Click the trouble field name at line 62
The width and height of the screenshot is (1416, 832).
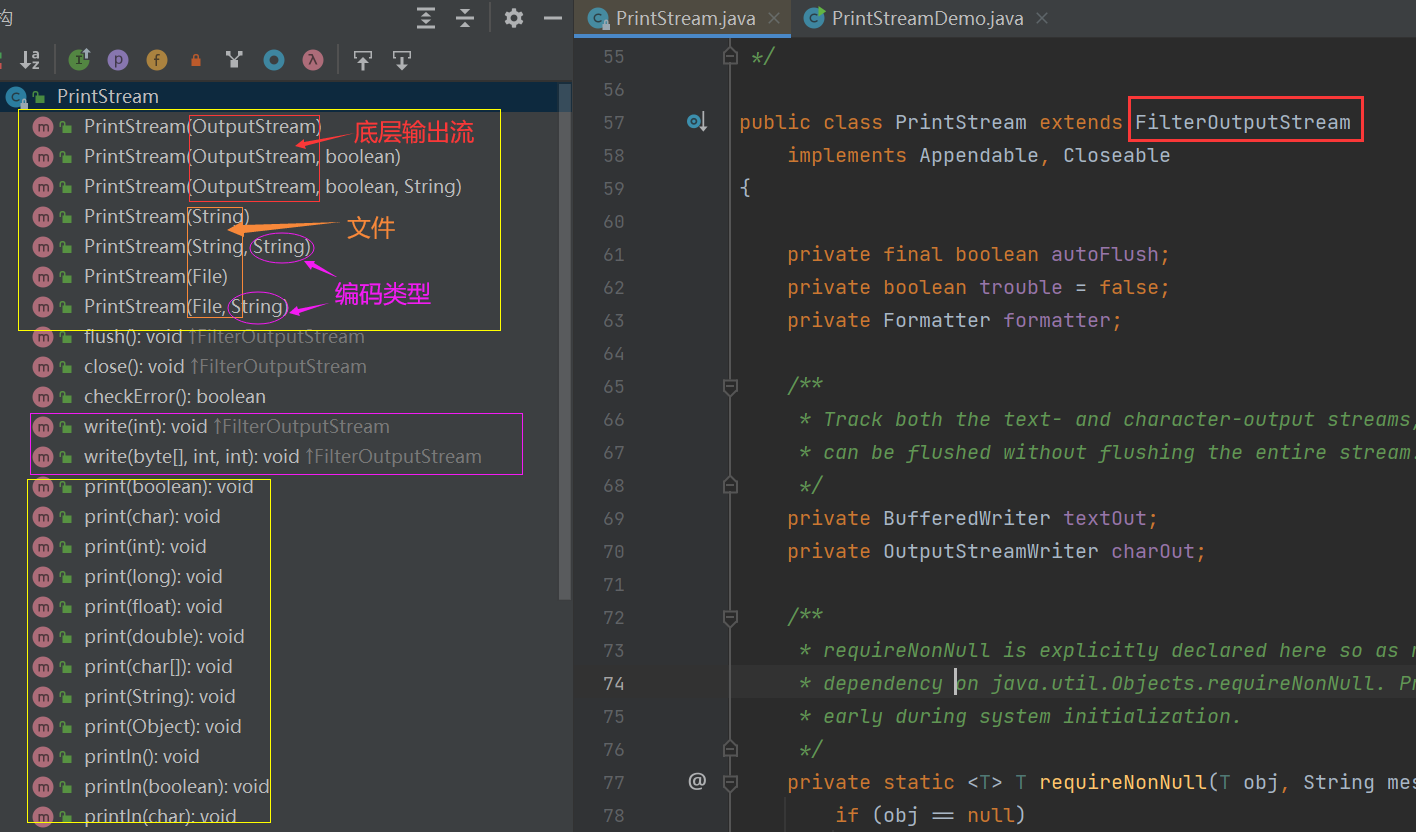[1021, 288]
